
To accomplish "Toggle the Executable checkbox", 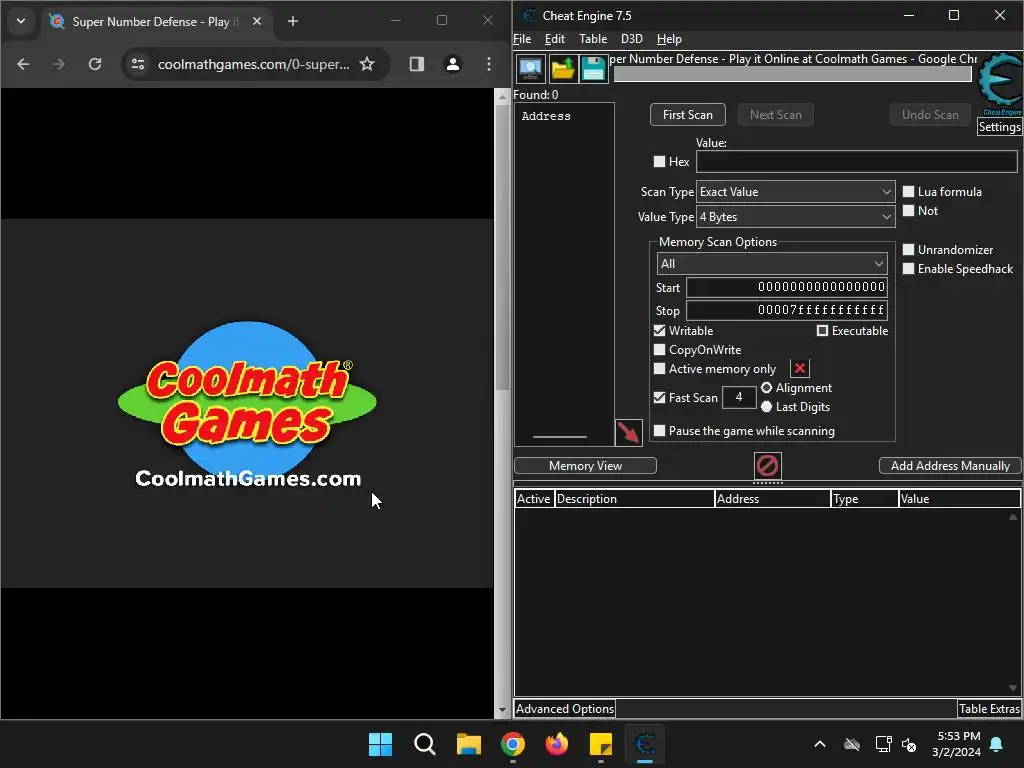I will pos(822,330).
